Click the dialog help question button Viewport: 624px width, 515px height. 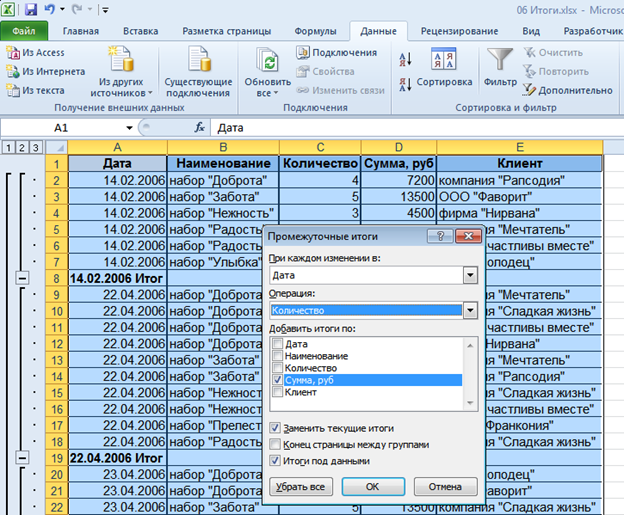(x=440, y=236)
